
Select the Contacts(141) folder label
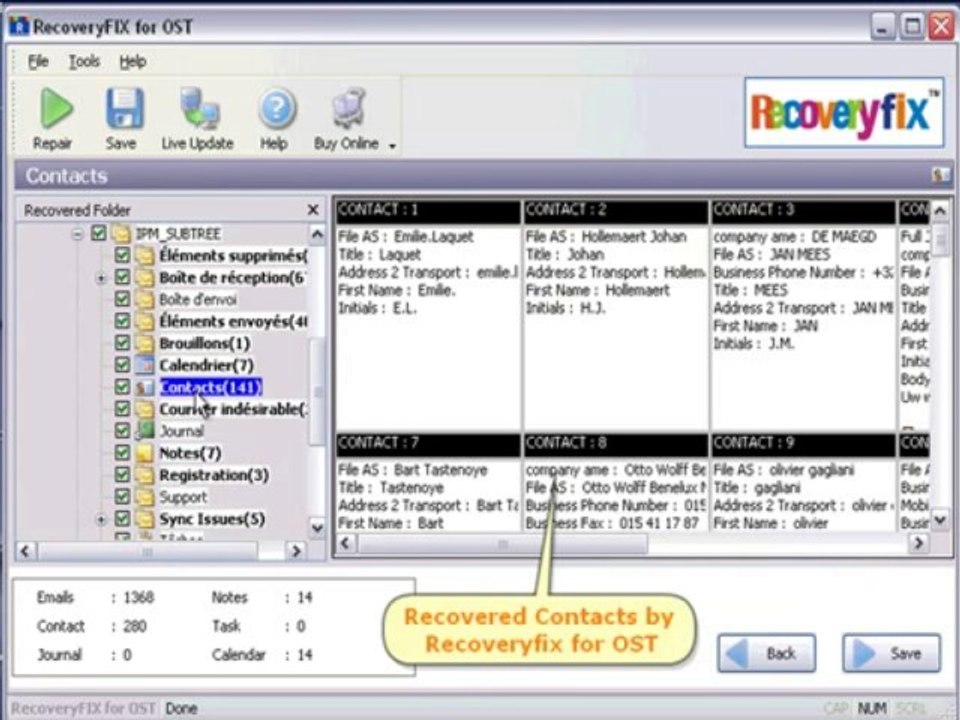coord(211,388)
